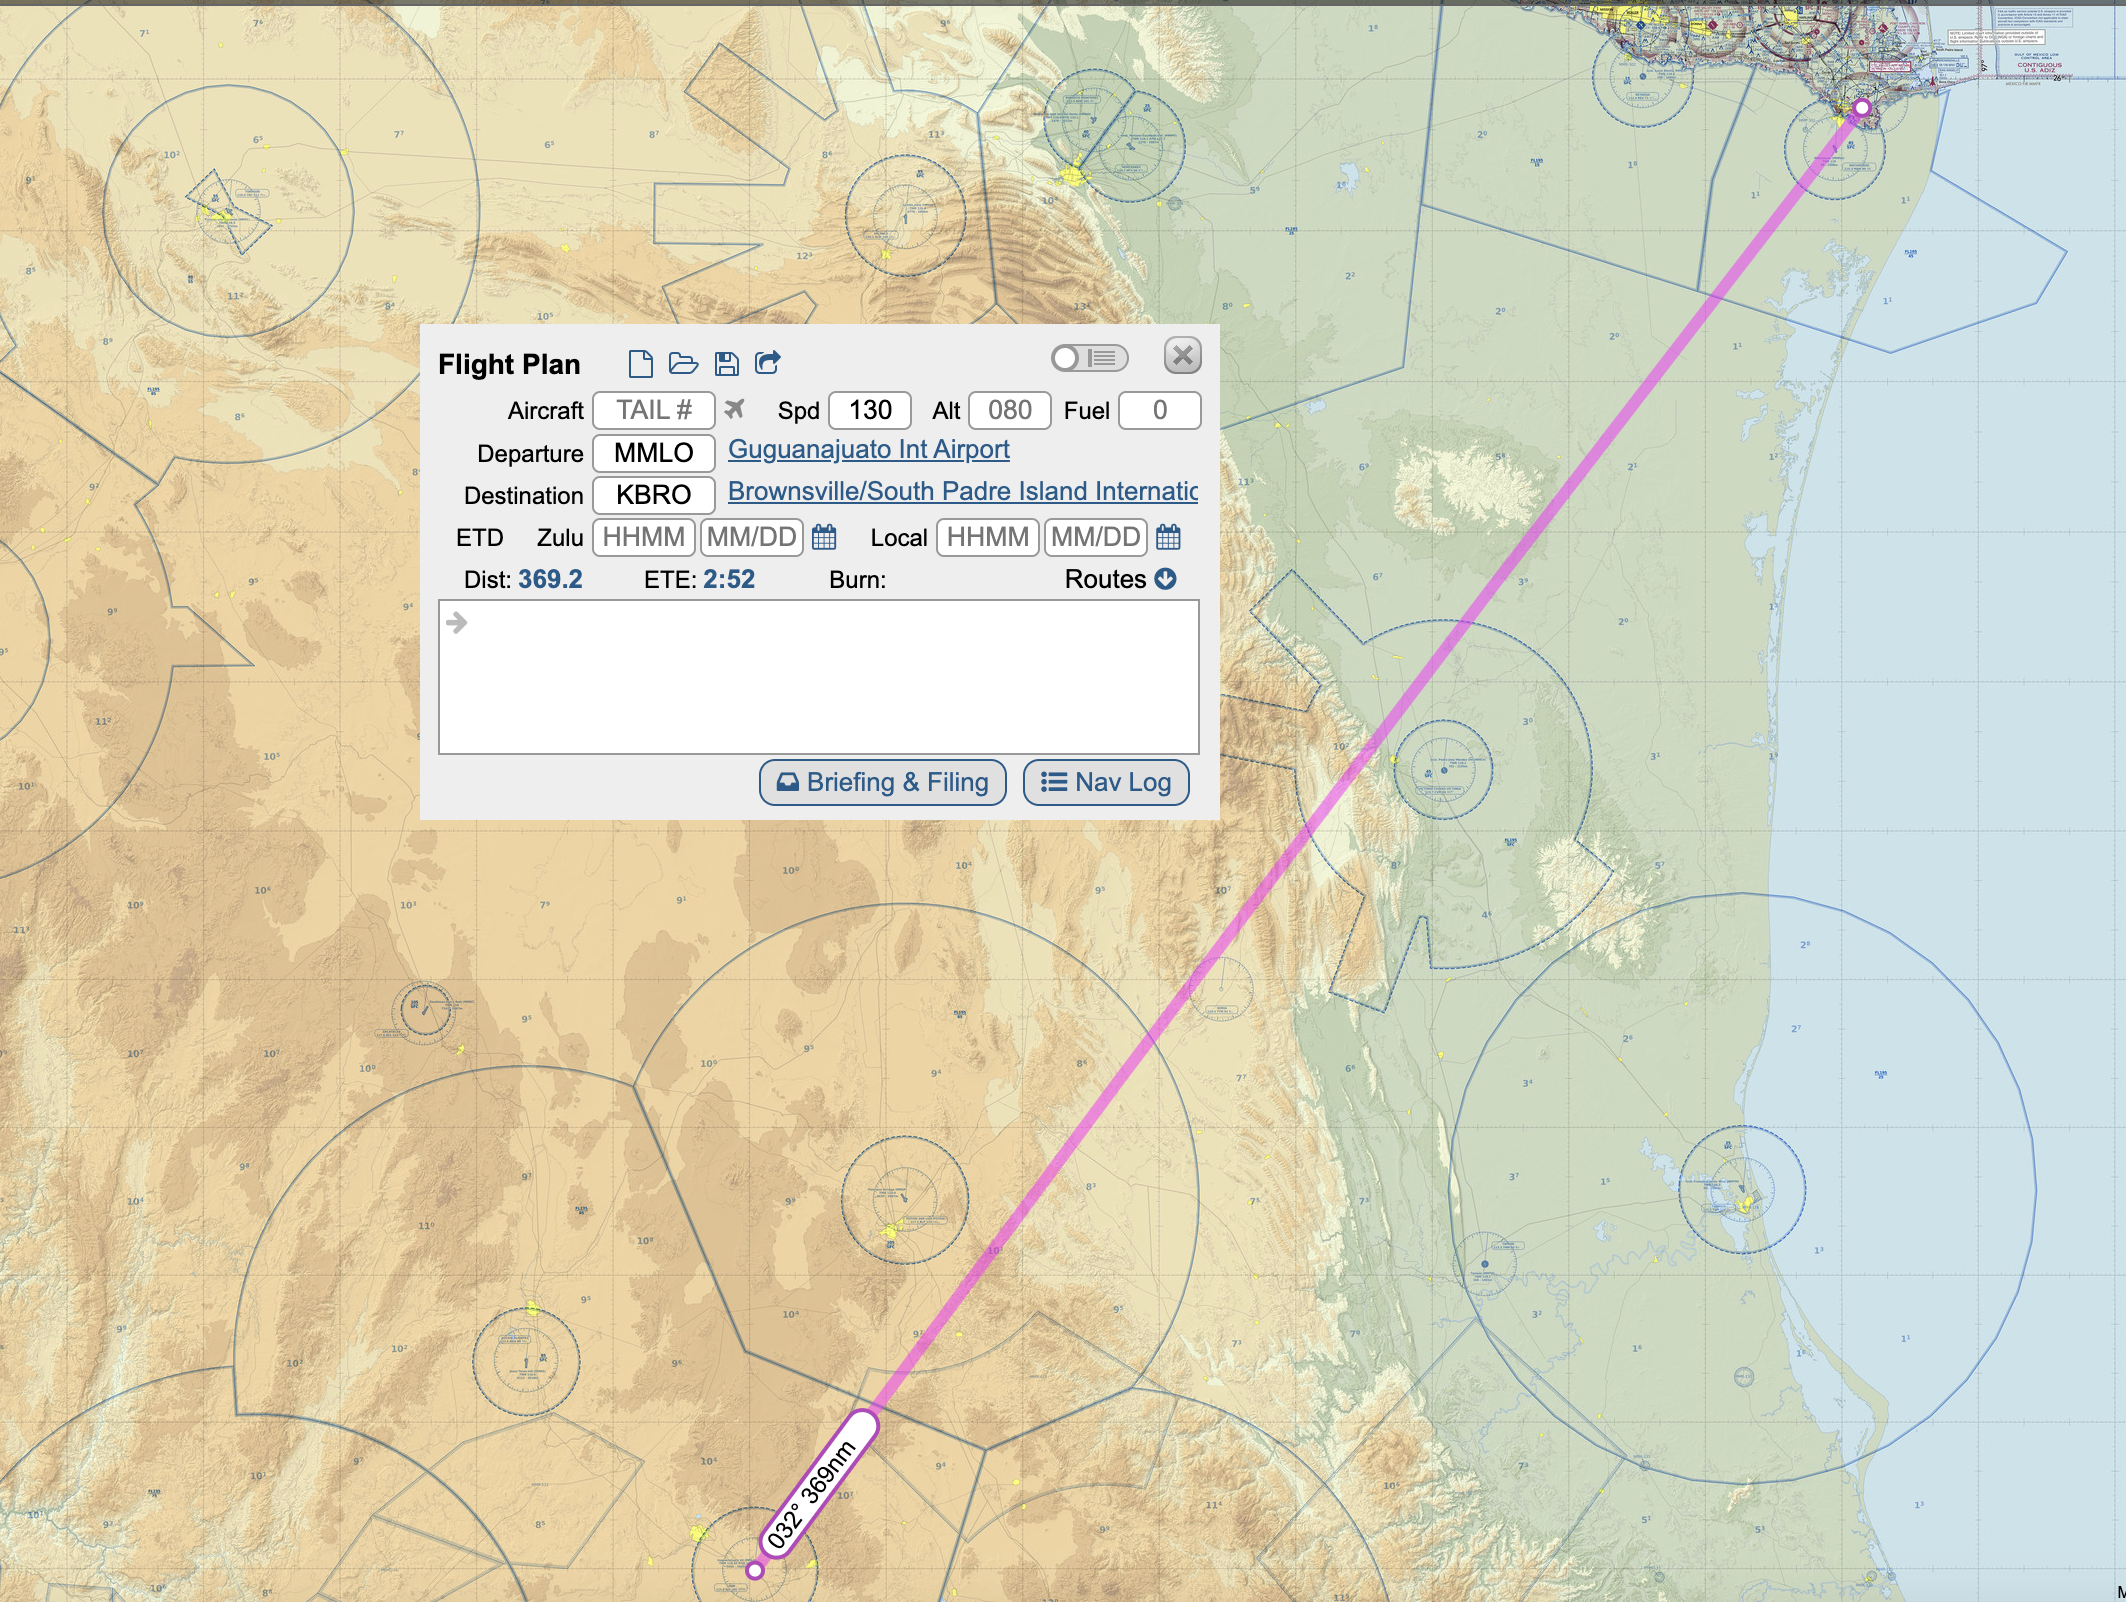Edit the Destination field KBRO

coord(654,495)
